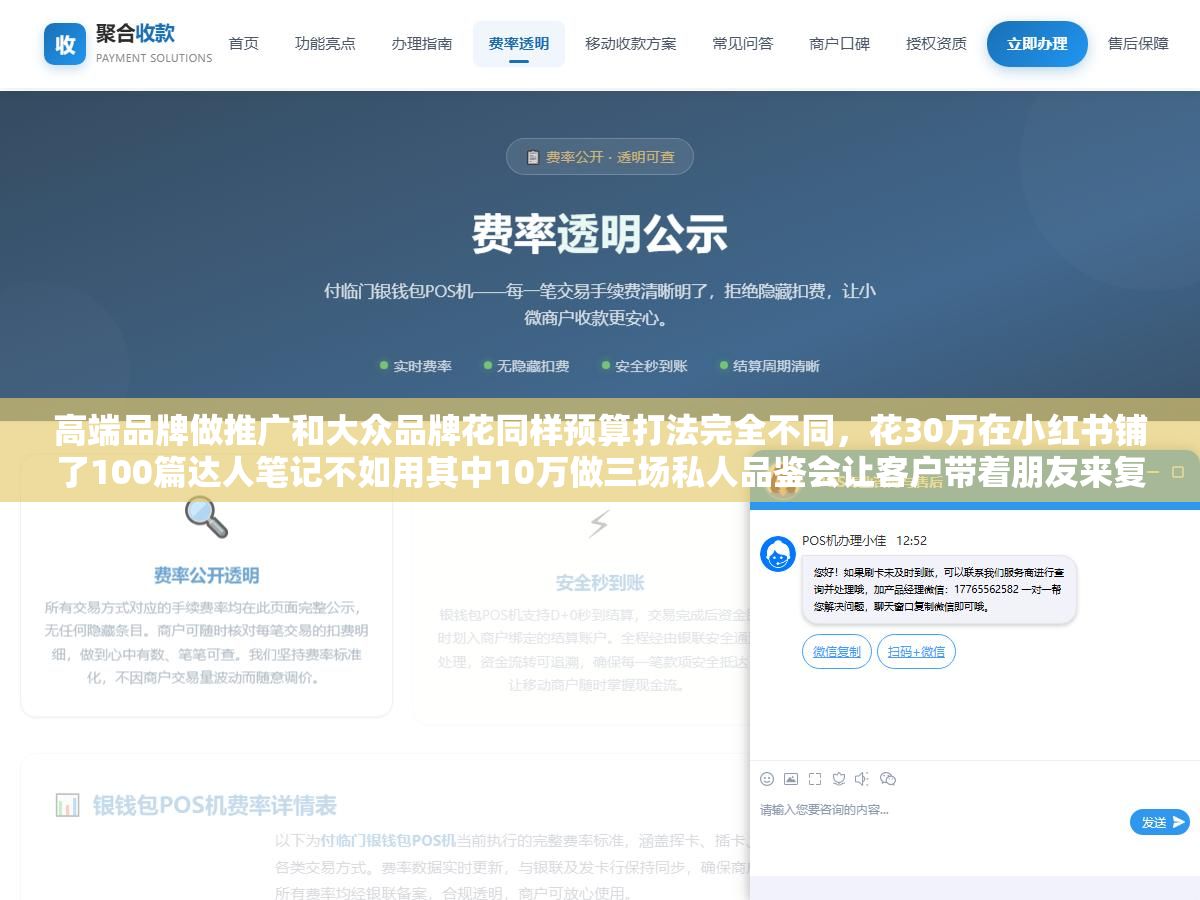Click the 安全秒到账 card title
The image size is (1200, 900).
(600, 583)
